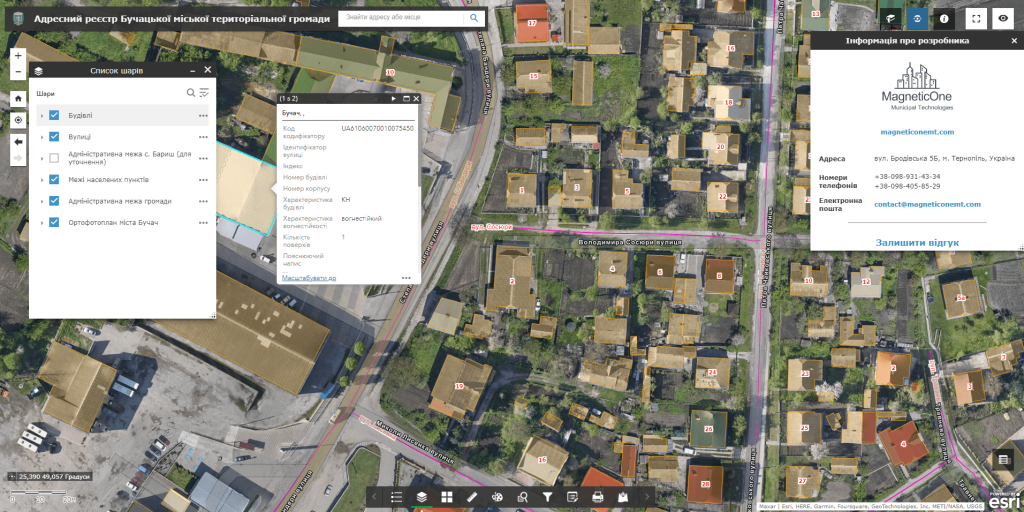
Task: Expand the Вулиці layer tree
Action: tap(42, 137)
